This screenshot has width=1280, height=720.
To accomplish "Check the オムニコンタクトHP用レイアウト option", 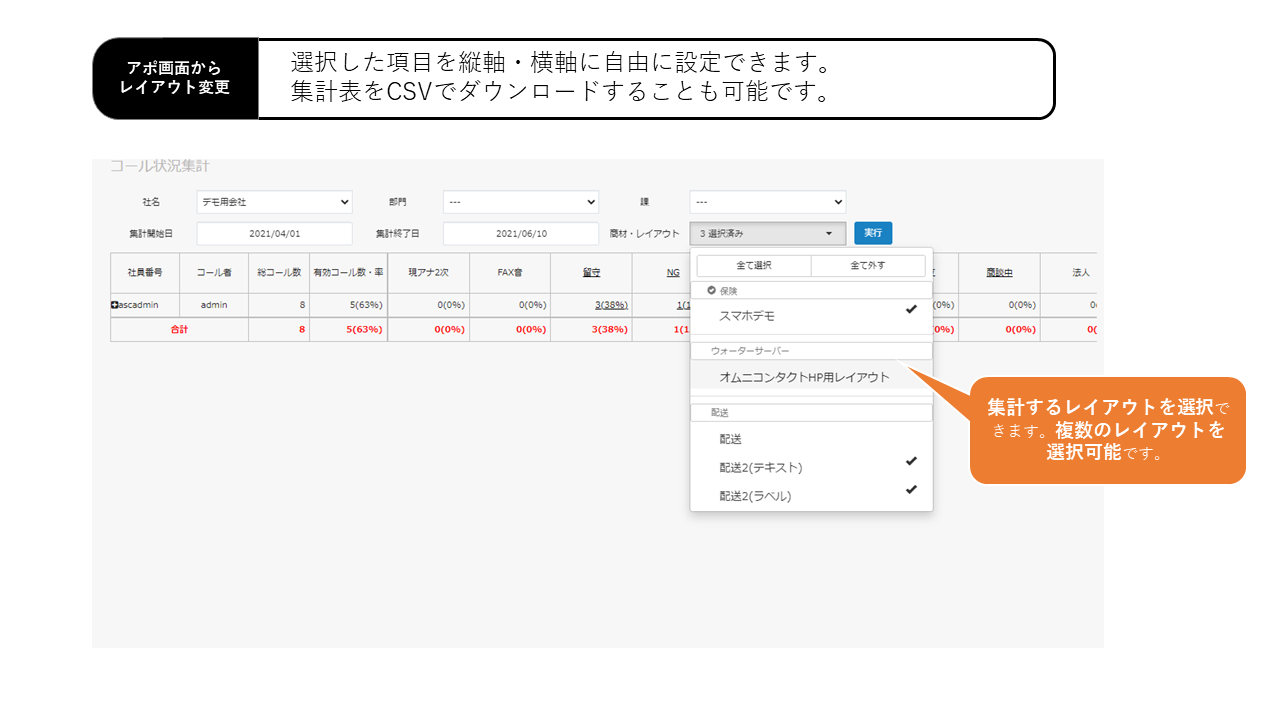I will pyautogui.click(x=811, y=377).
